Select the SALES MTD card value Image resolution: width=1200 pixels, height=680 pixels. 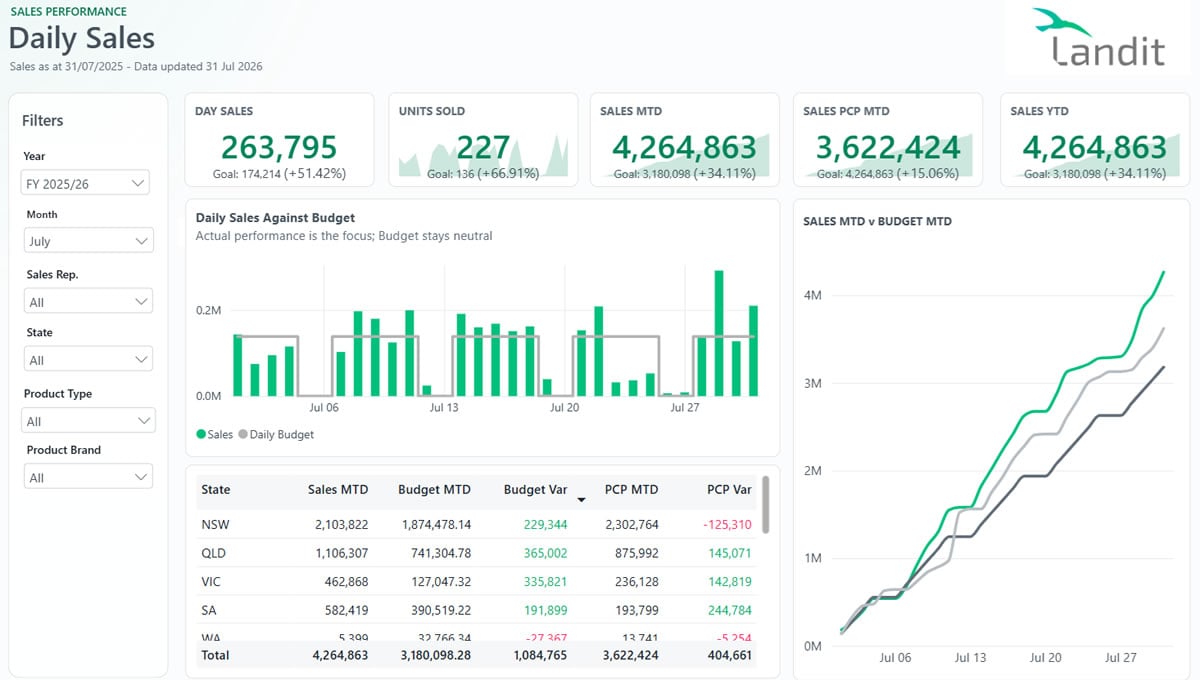684,147
